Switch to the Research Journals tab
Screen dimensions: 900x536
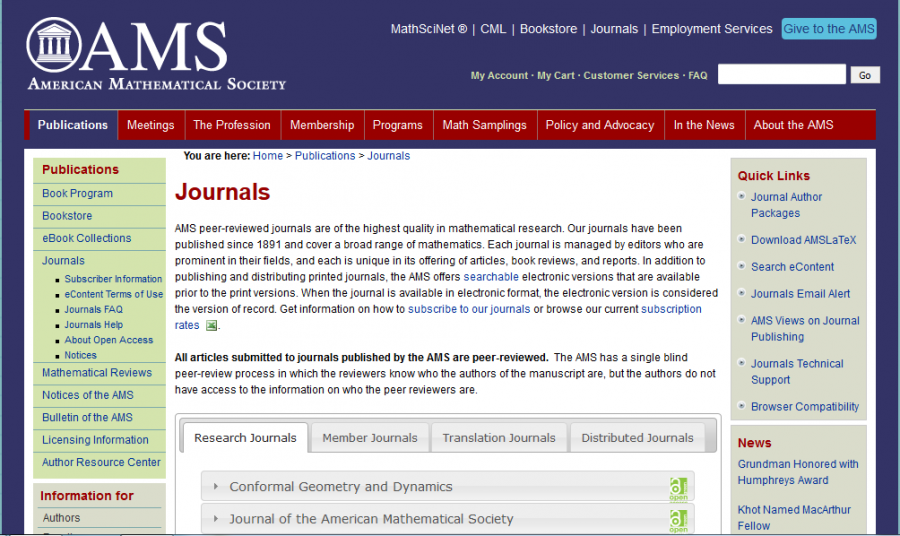pos(245,438)
